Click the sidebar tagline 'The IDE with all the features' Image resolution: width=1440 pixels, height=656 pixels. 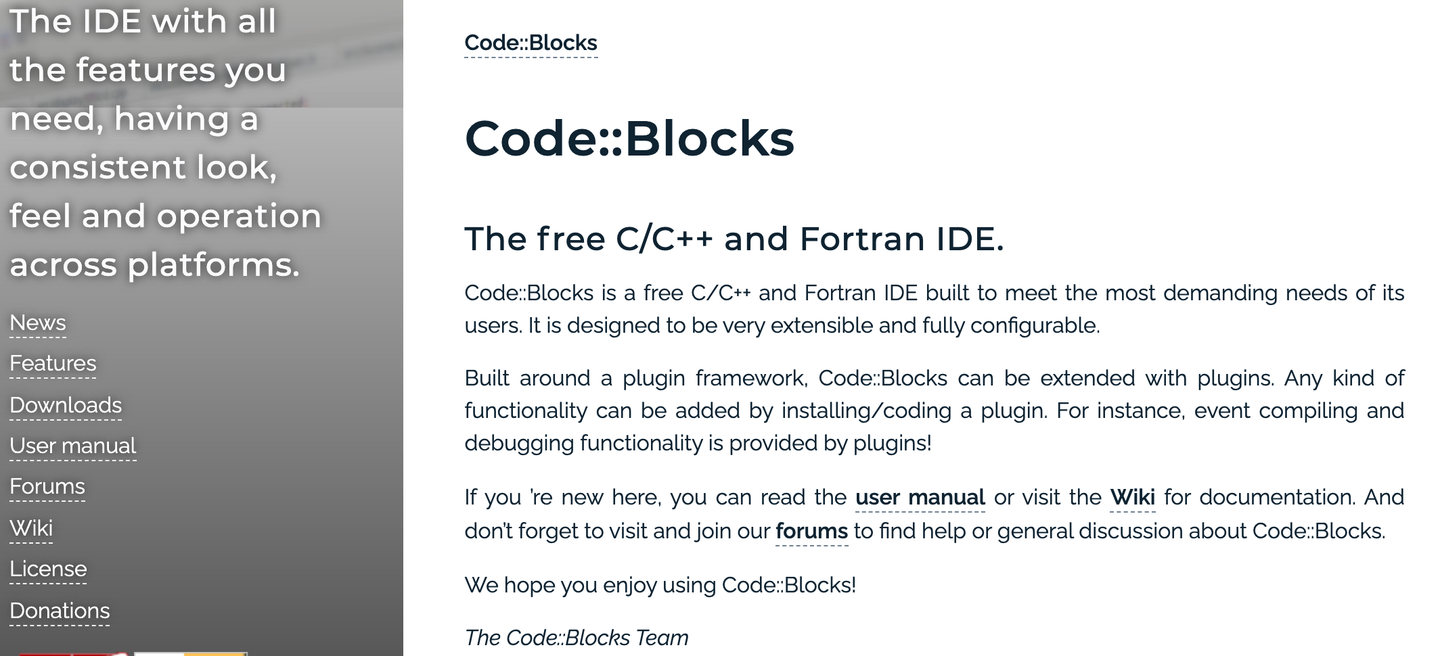click(x=165, y=142)
